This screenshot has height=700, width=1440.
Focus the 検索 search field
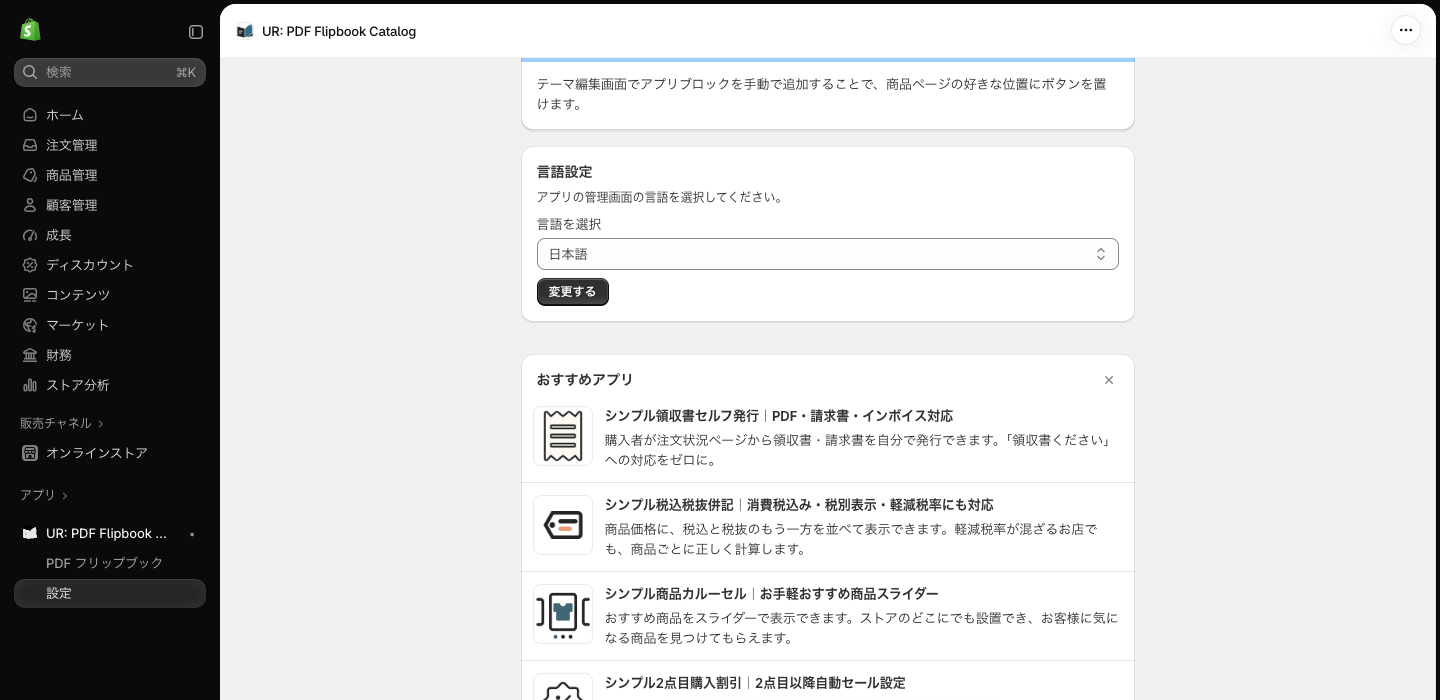pos(110,72)
